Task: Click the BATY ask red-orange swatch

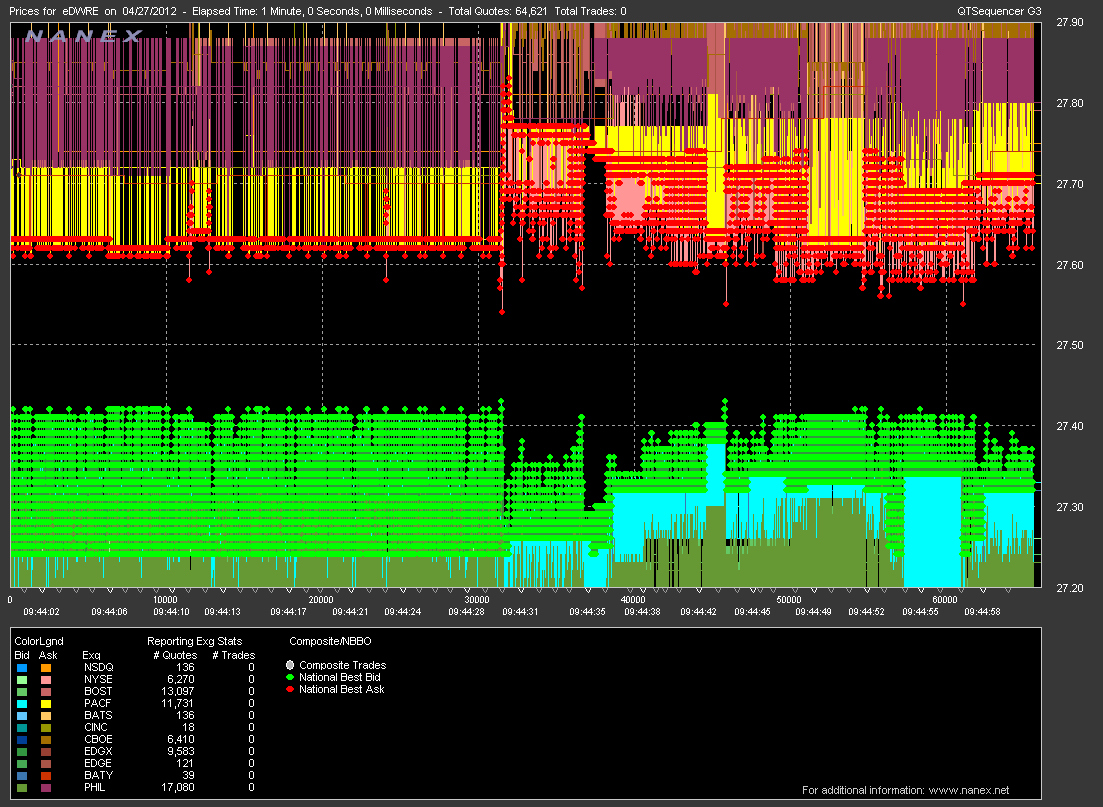Action: tap(45, 776)
